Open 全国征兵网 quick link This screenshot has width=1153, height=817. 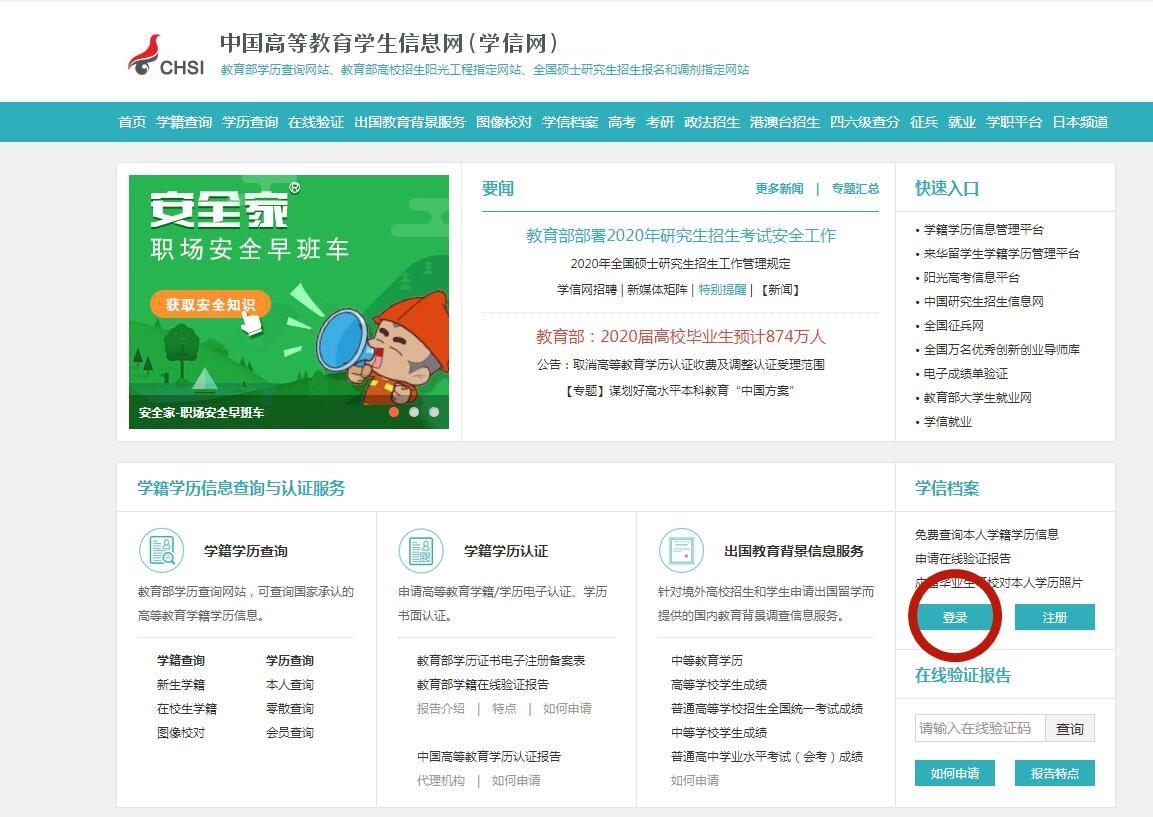click(954, 326)
